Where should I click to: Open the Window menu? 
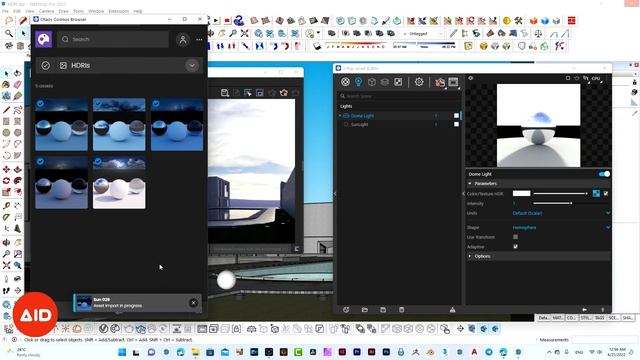(96, 11)
